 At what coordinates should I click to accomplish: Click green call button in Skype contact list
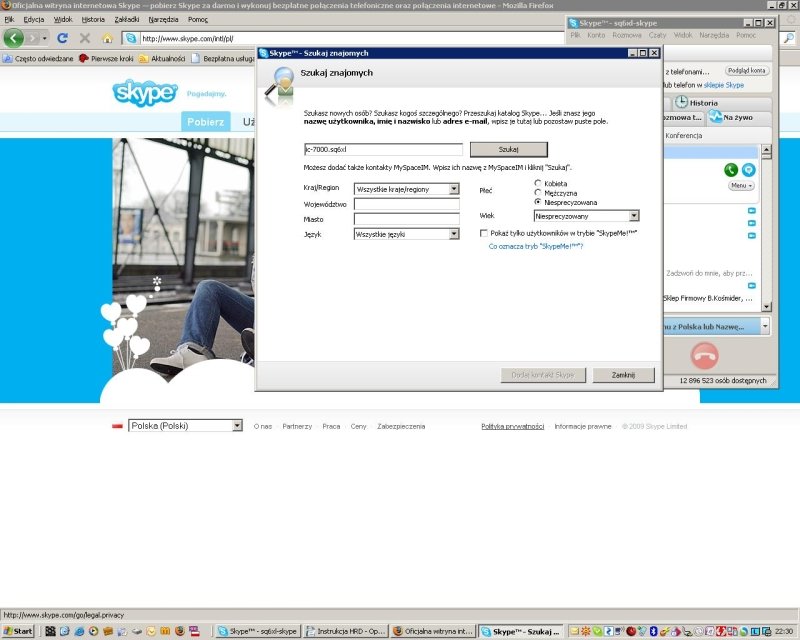click(x=731, y=170)
